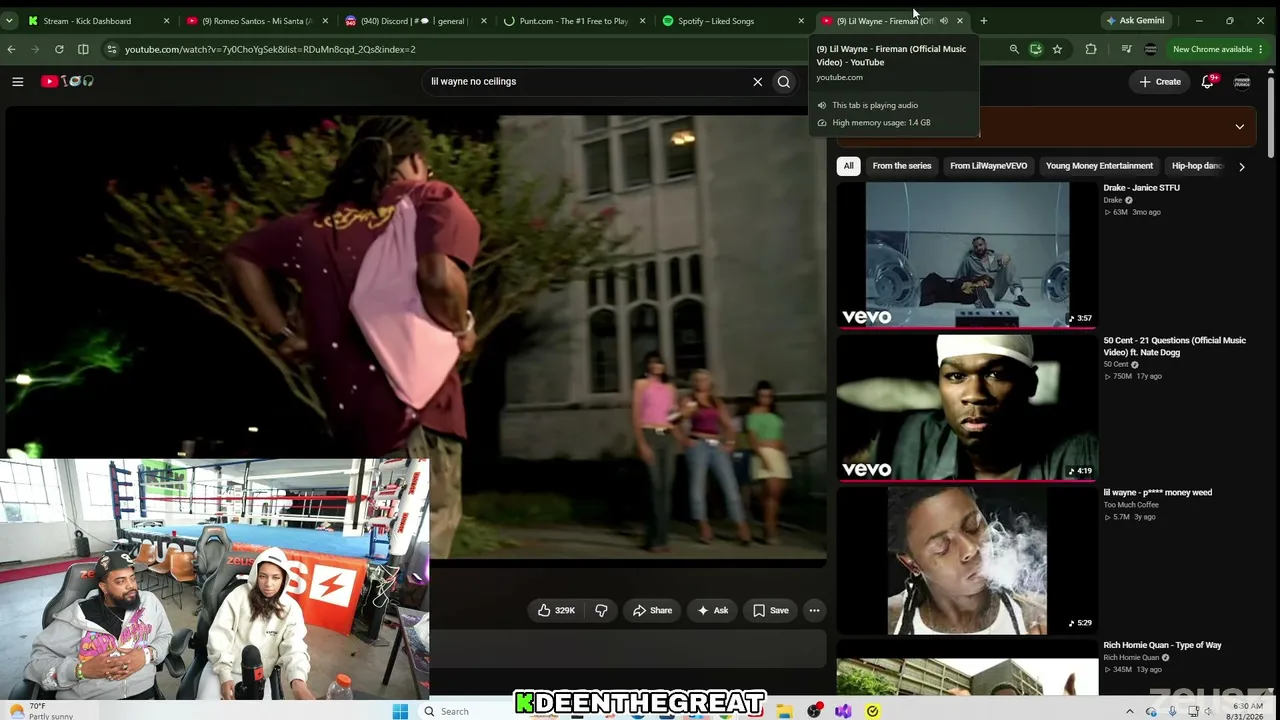Open the YouTube account avatar menu
Screen dimensions: 1280x720
1242,82
